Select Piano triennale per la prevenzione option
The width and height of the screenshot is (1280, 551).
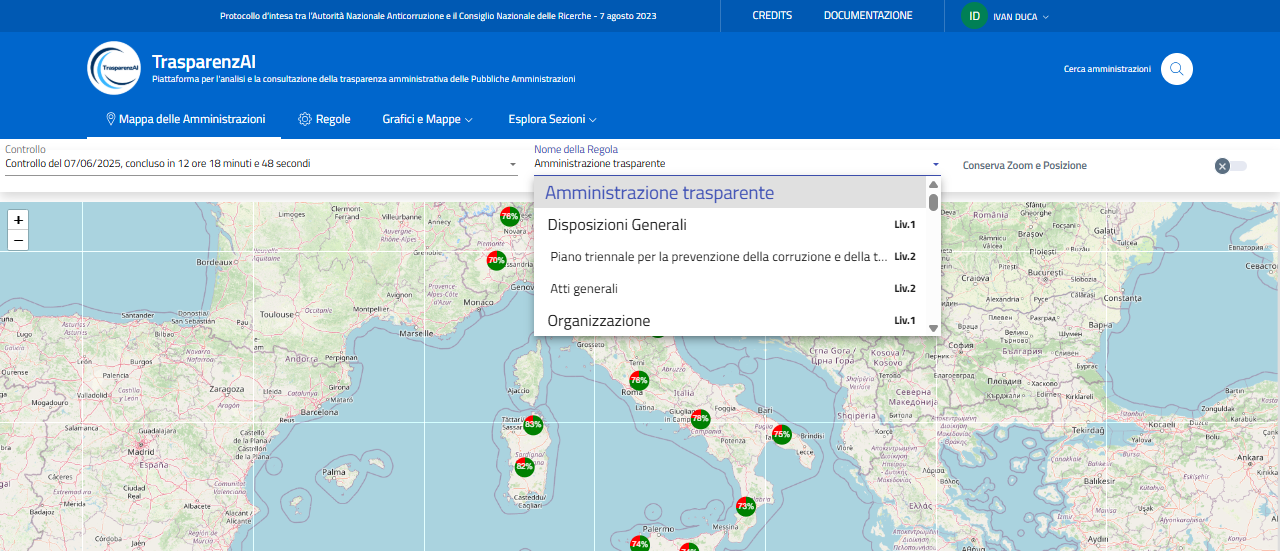coord(730,256)
